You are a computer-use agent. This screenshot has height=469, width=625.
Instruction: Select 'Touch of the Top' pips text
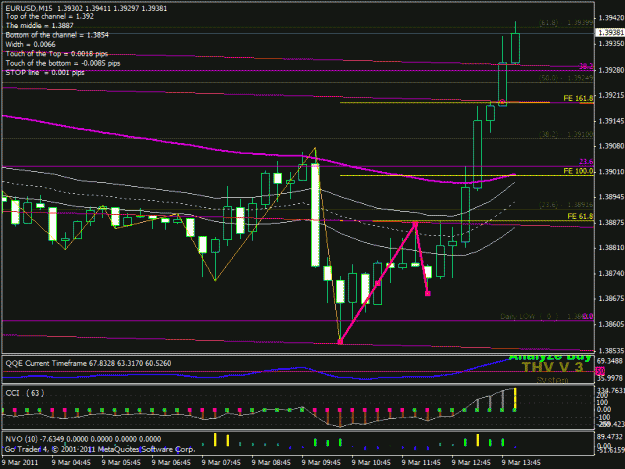(x=57, y=54)
